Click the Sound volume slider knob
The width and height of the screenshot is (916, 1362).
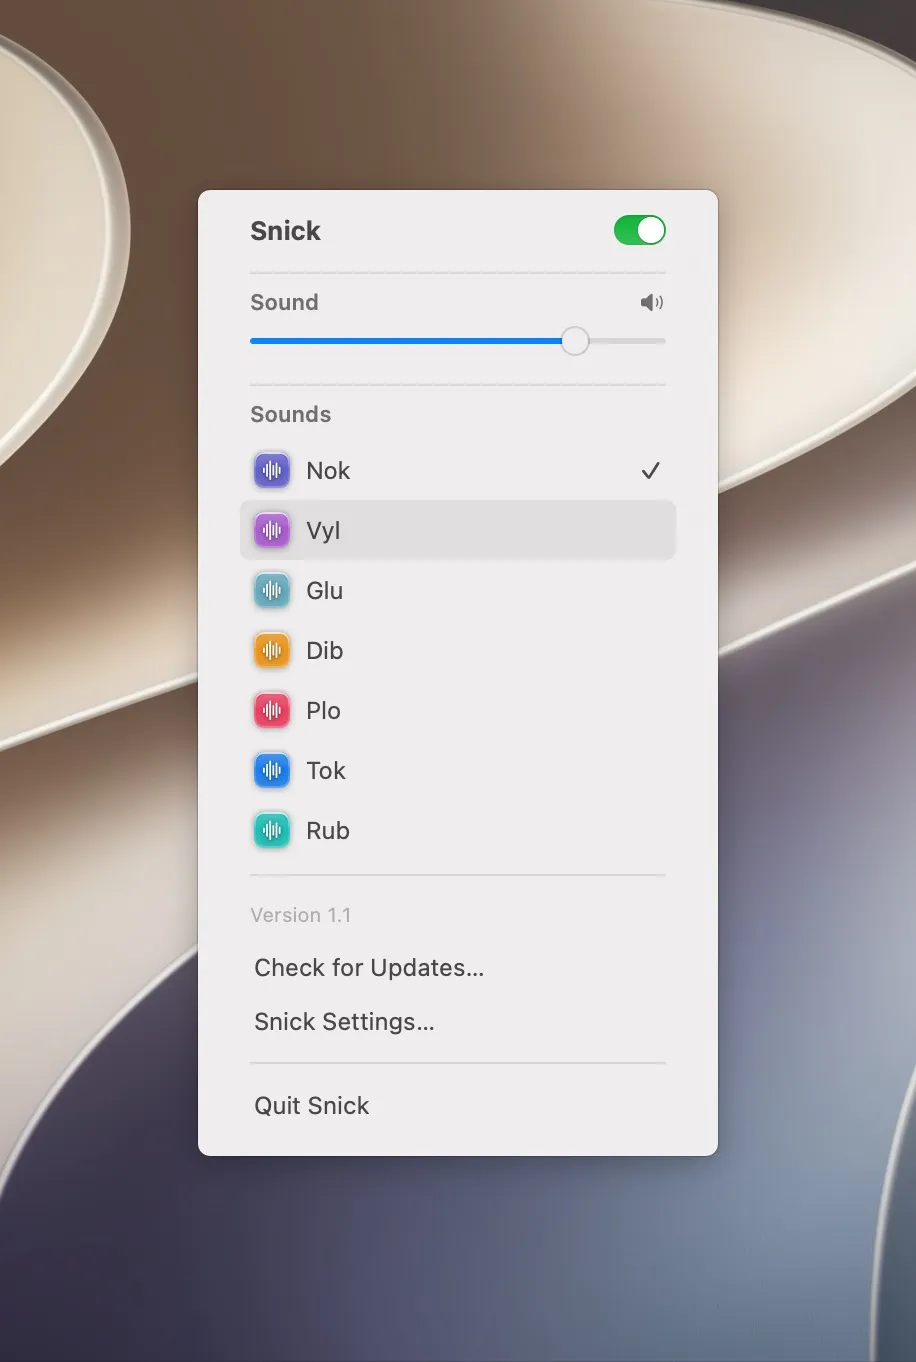pos(575,341)
